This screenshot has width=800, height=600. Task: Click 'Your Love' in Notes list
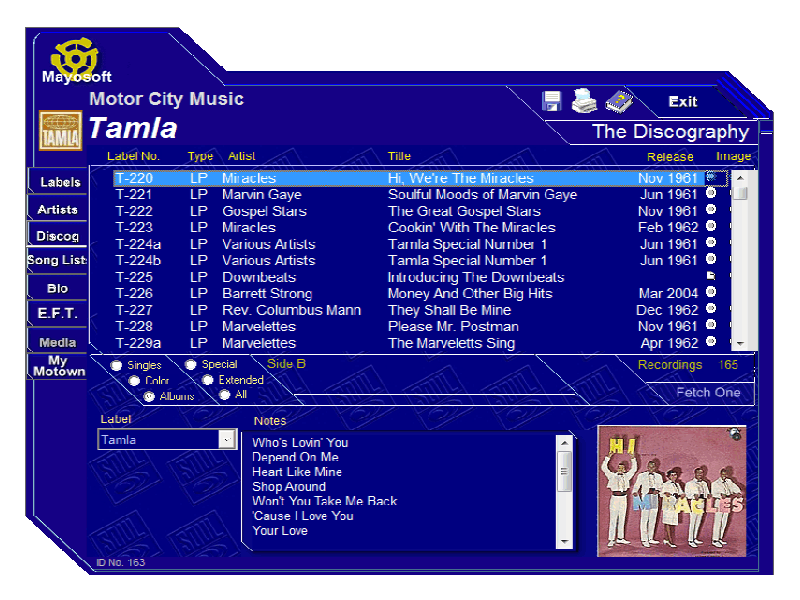pyautogui.click(x=280, y=531)
